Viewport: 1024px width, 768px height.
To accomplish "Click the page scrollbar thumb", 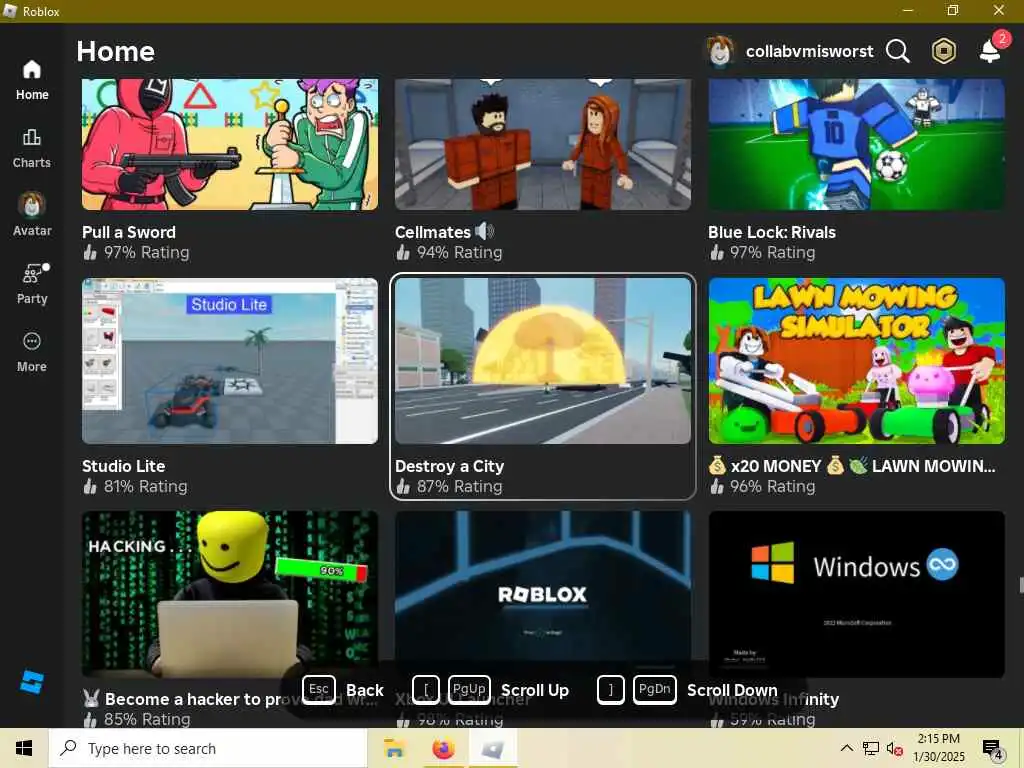I will tap(1021, 584).
